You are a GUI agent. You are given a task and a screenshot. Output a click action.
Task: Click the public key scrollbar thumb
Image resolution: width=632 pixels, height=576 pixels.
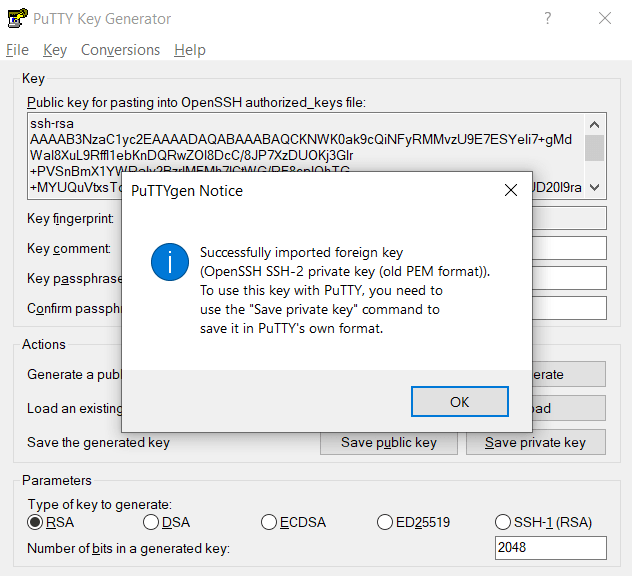click(594, 148)
